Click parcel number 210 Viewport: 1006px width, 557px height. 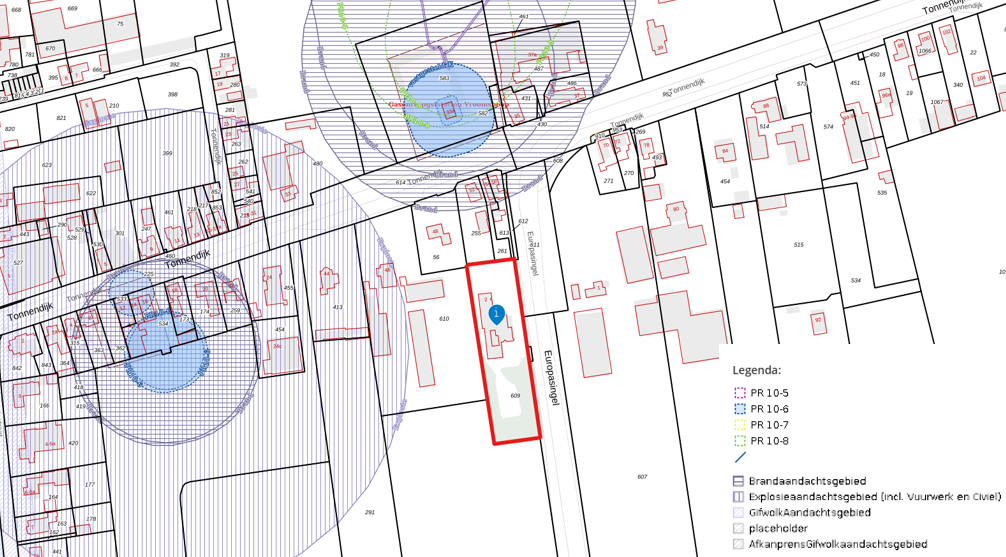[x=114, y=105]
